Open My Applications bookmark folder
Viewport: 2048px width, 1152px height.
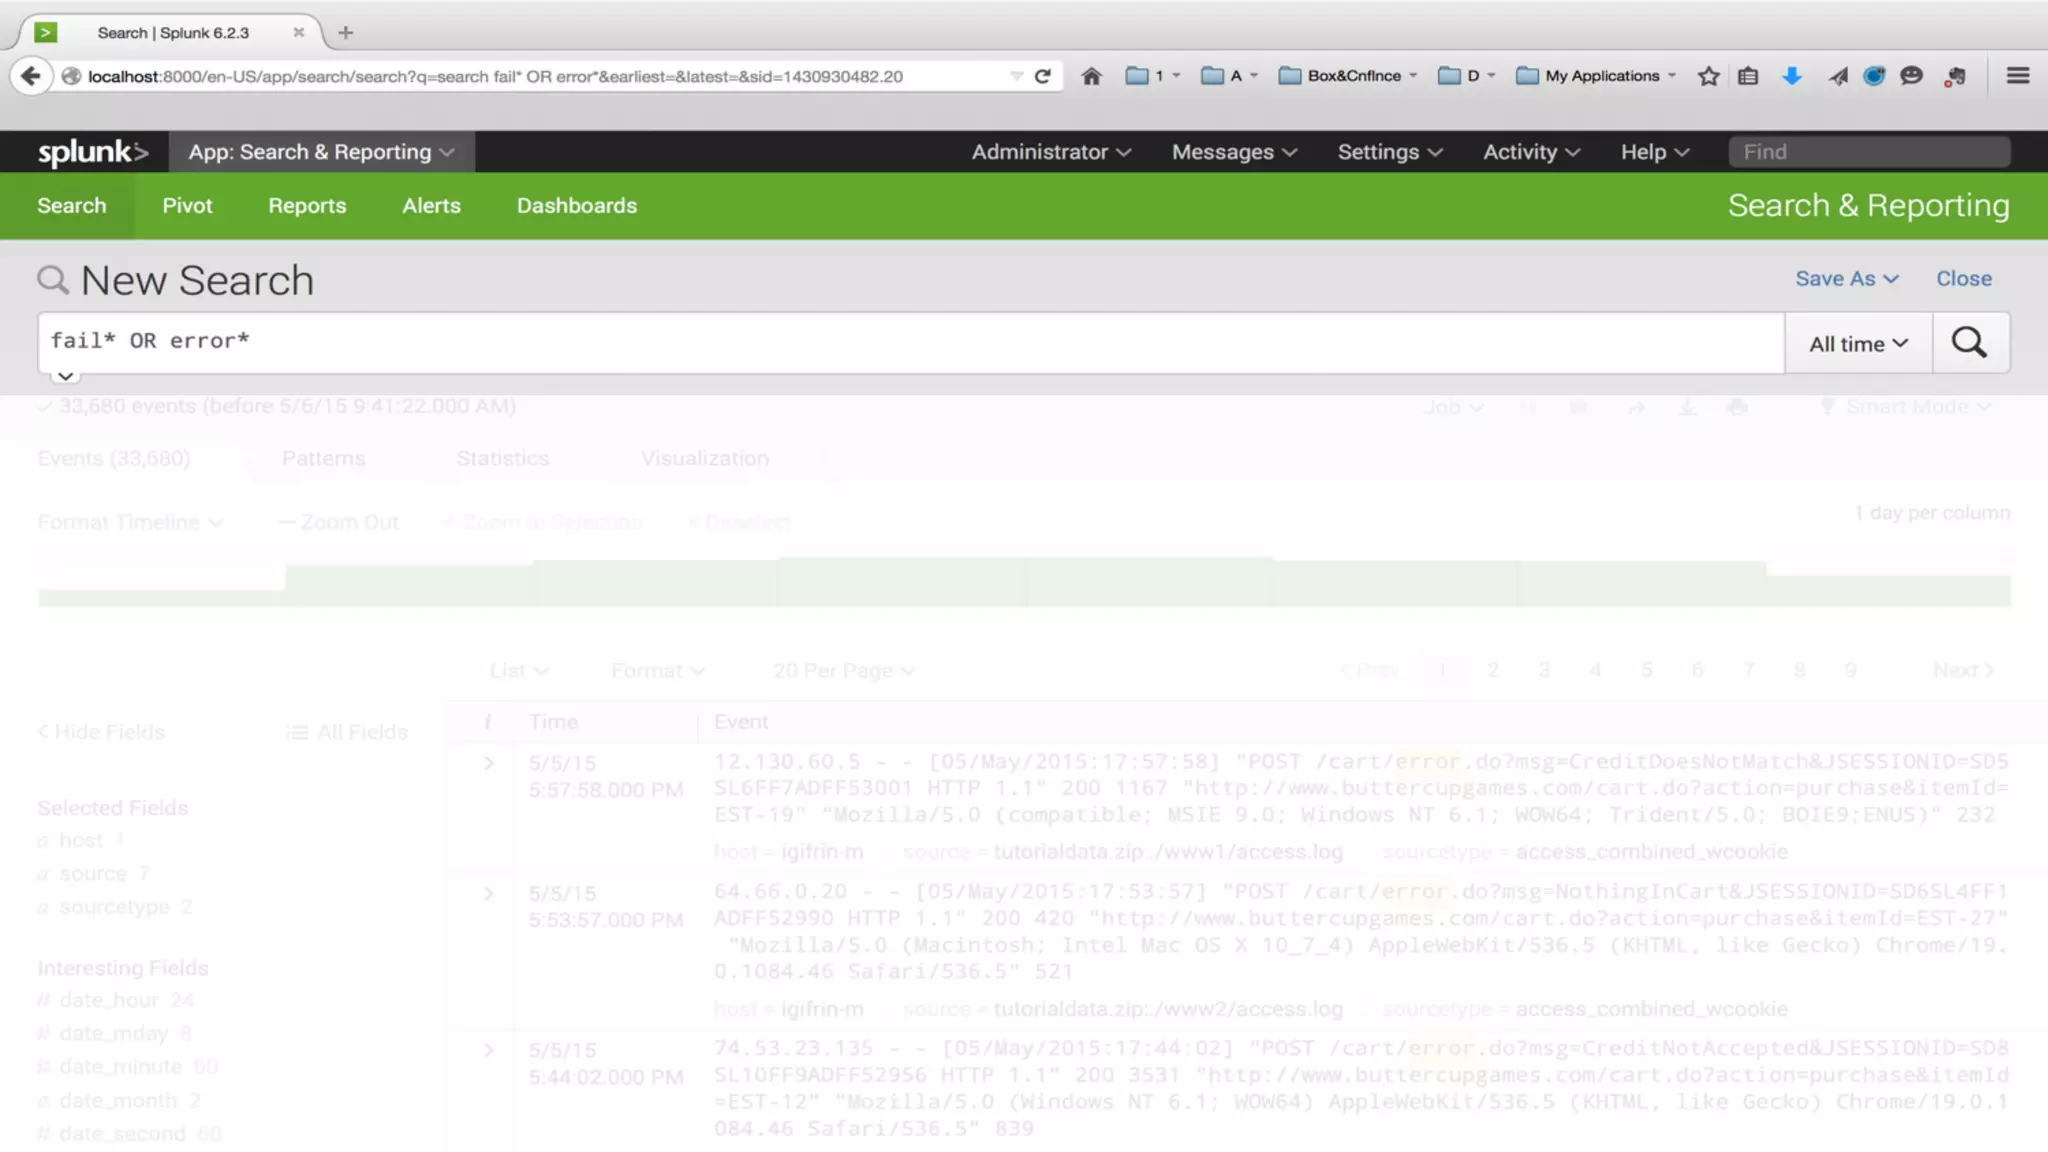coord(1596,76)
